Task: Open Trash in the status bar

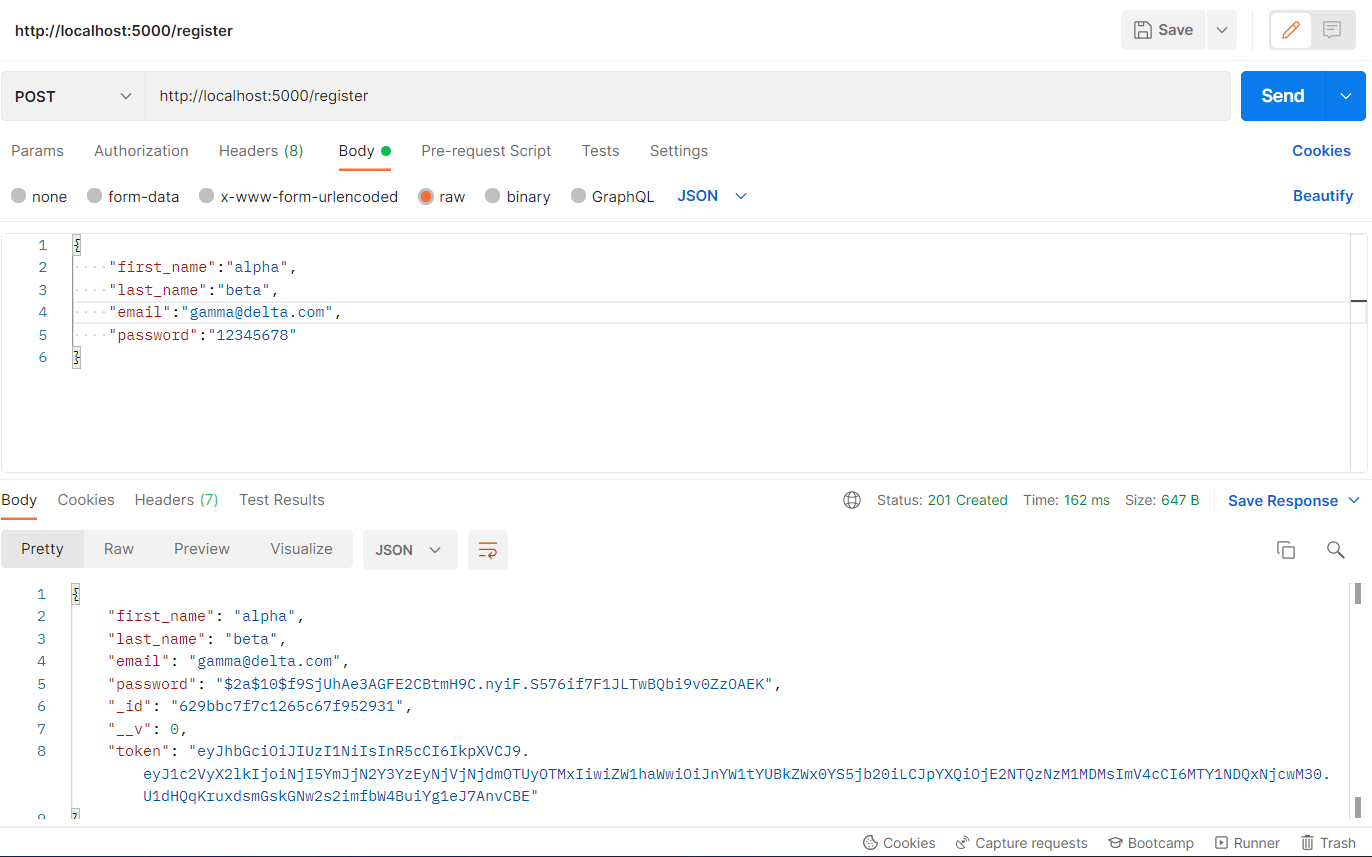Action: [x=1328, y=843]
